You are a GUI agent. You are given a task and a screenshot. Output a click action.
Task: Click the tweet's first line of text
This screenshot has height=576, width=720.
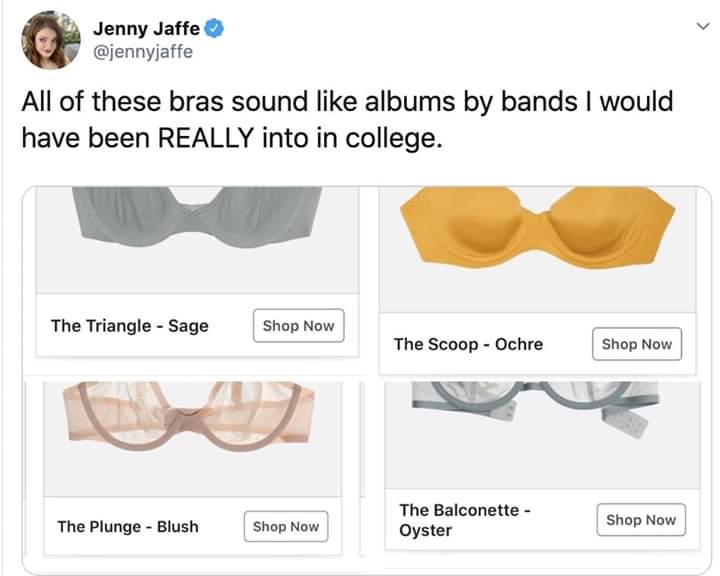[x=347, y=102]
